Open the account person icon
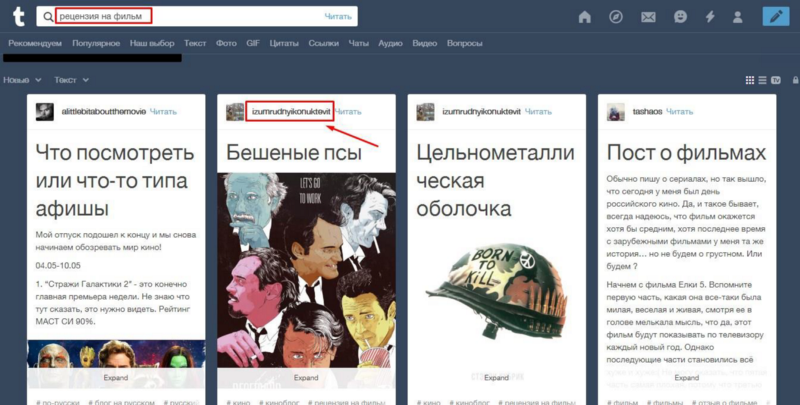Screen dimensions: 800x405 pyautogui.click(x=738, y=17)
